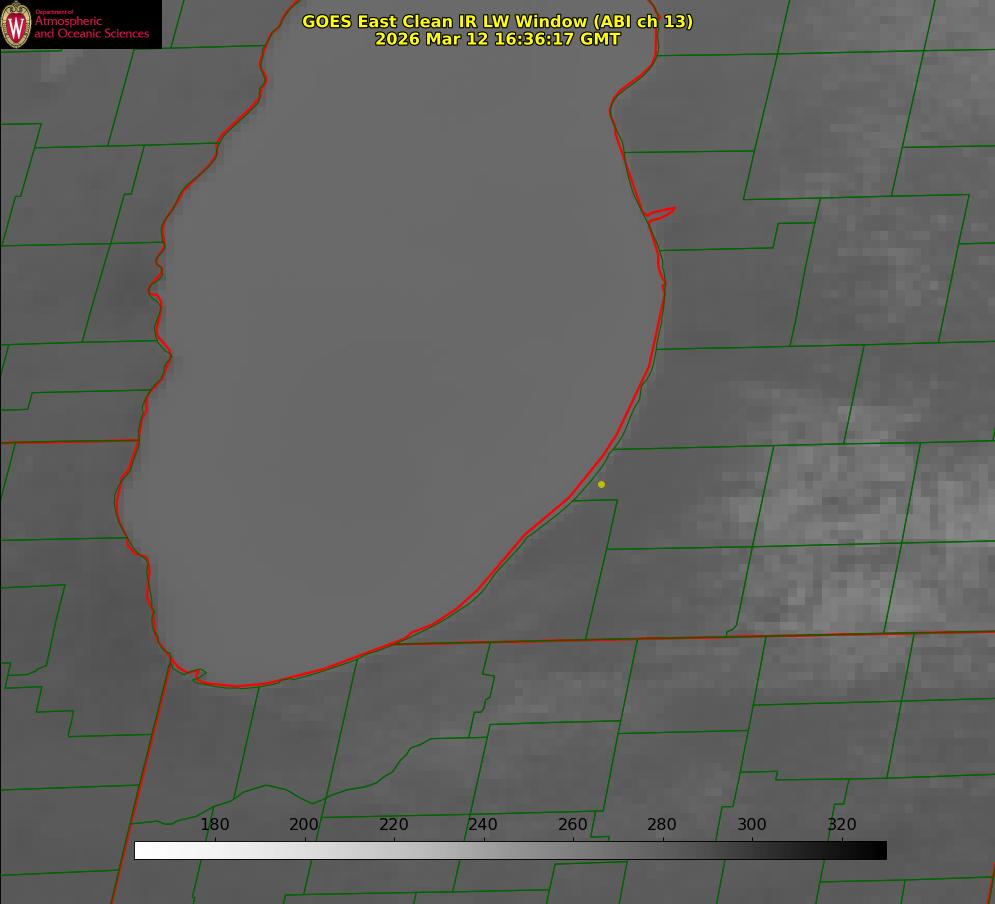The height and width of the screenshot is (904, 995).
Task: Click the white end of the colorbar
Action: pos(141,850)
